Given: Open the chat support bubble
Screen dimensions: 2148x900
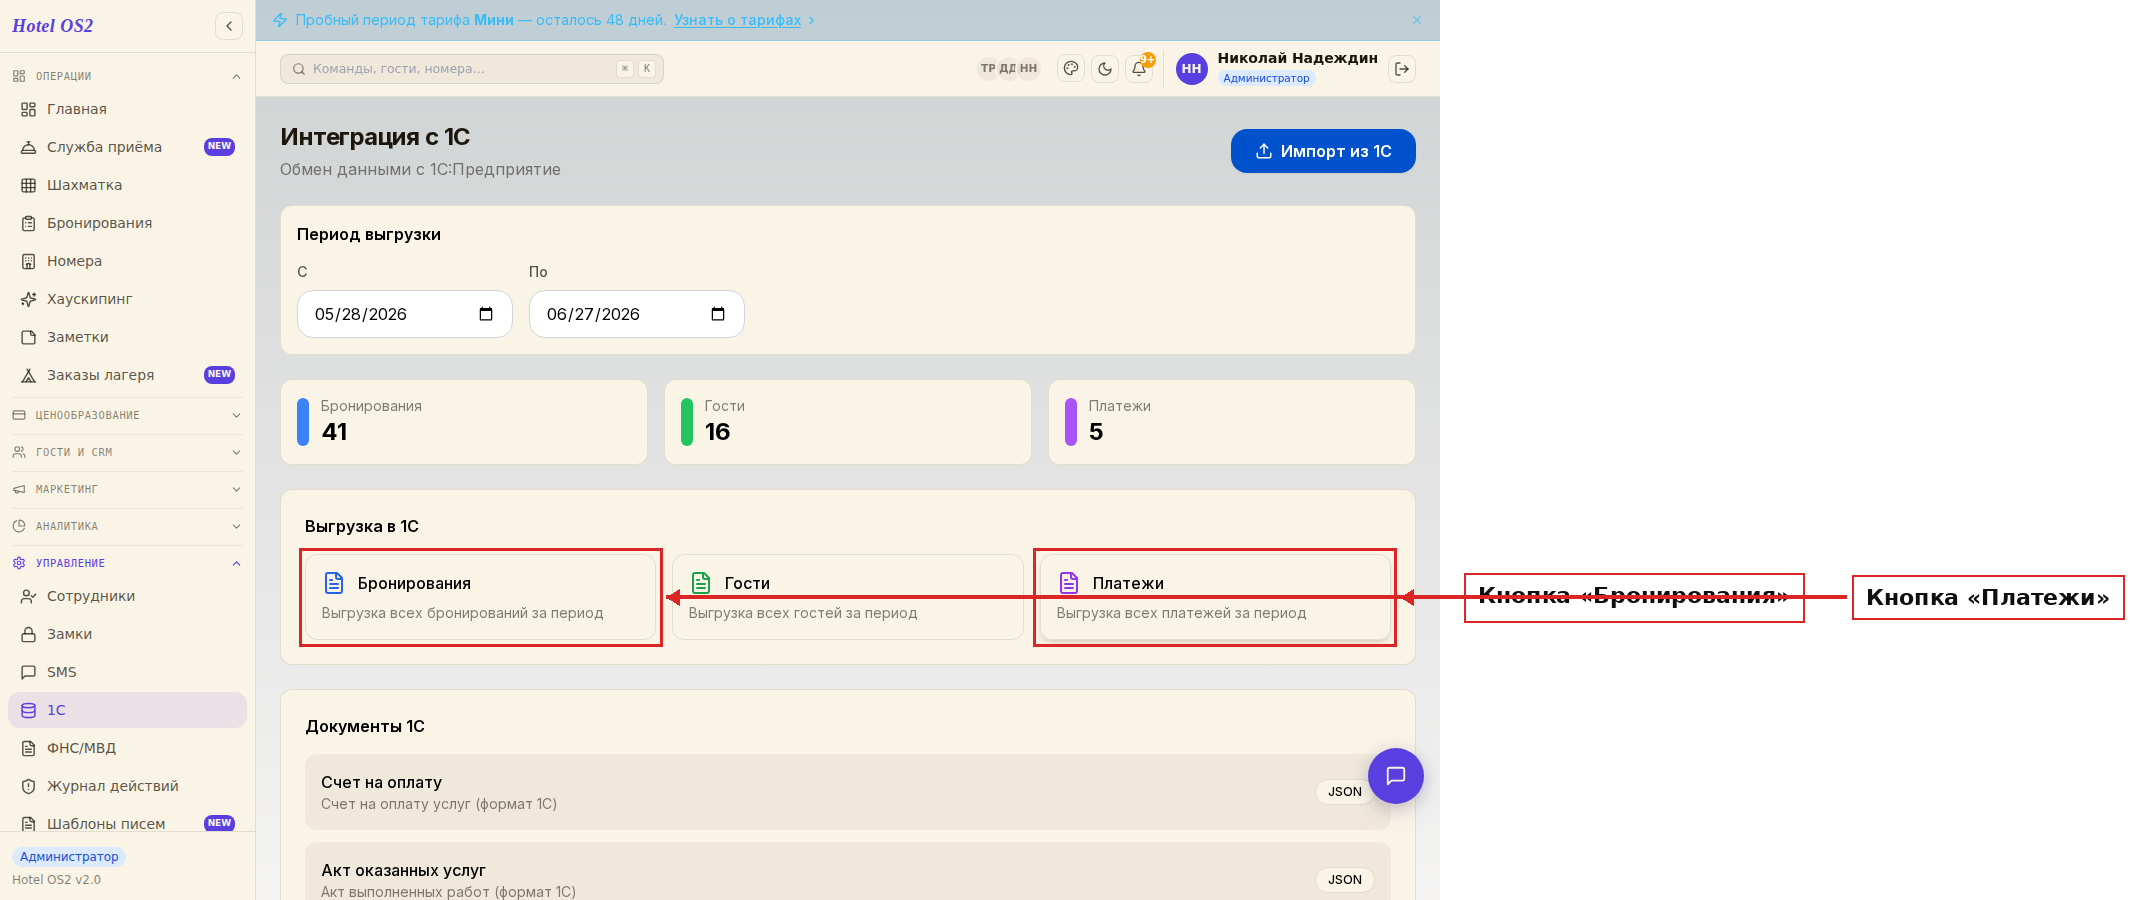Looking at the screenshot, I should click(1396, 776).
